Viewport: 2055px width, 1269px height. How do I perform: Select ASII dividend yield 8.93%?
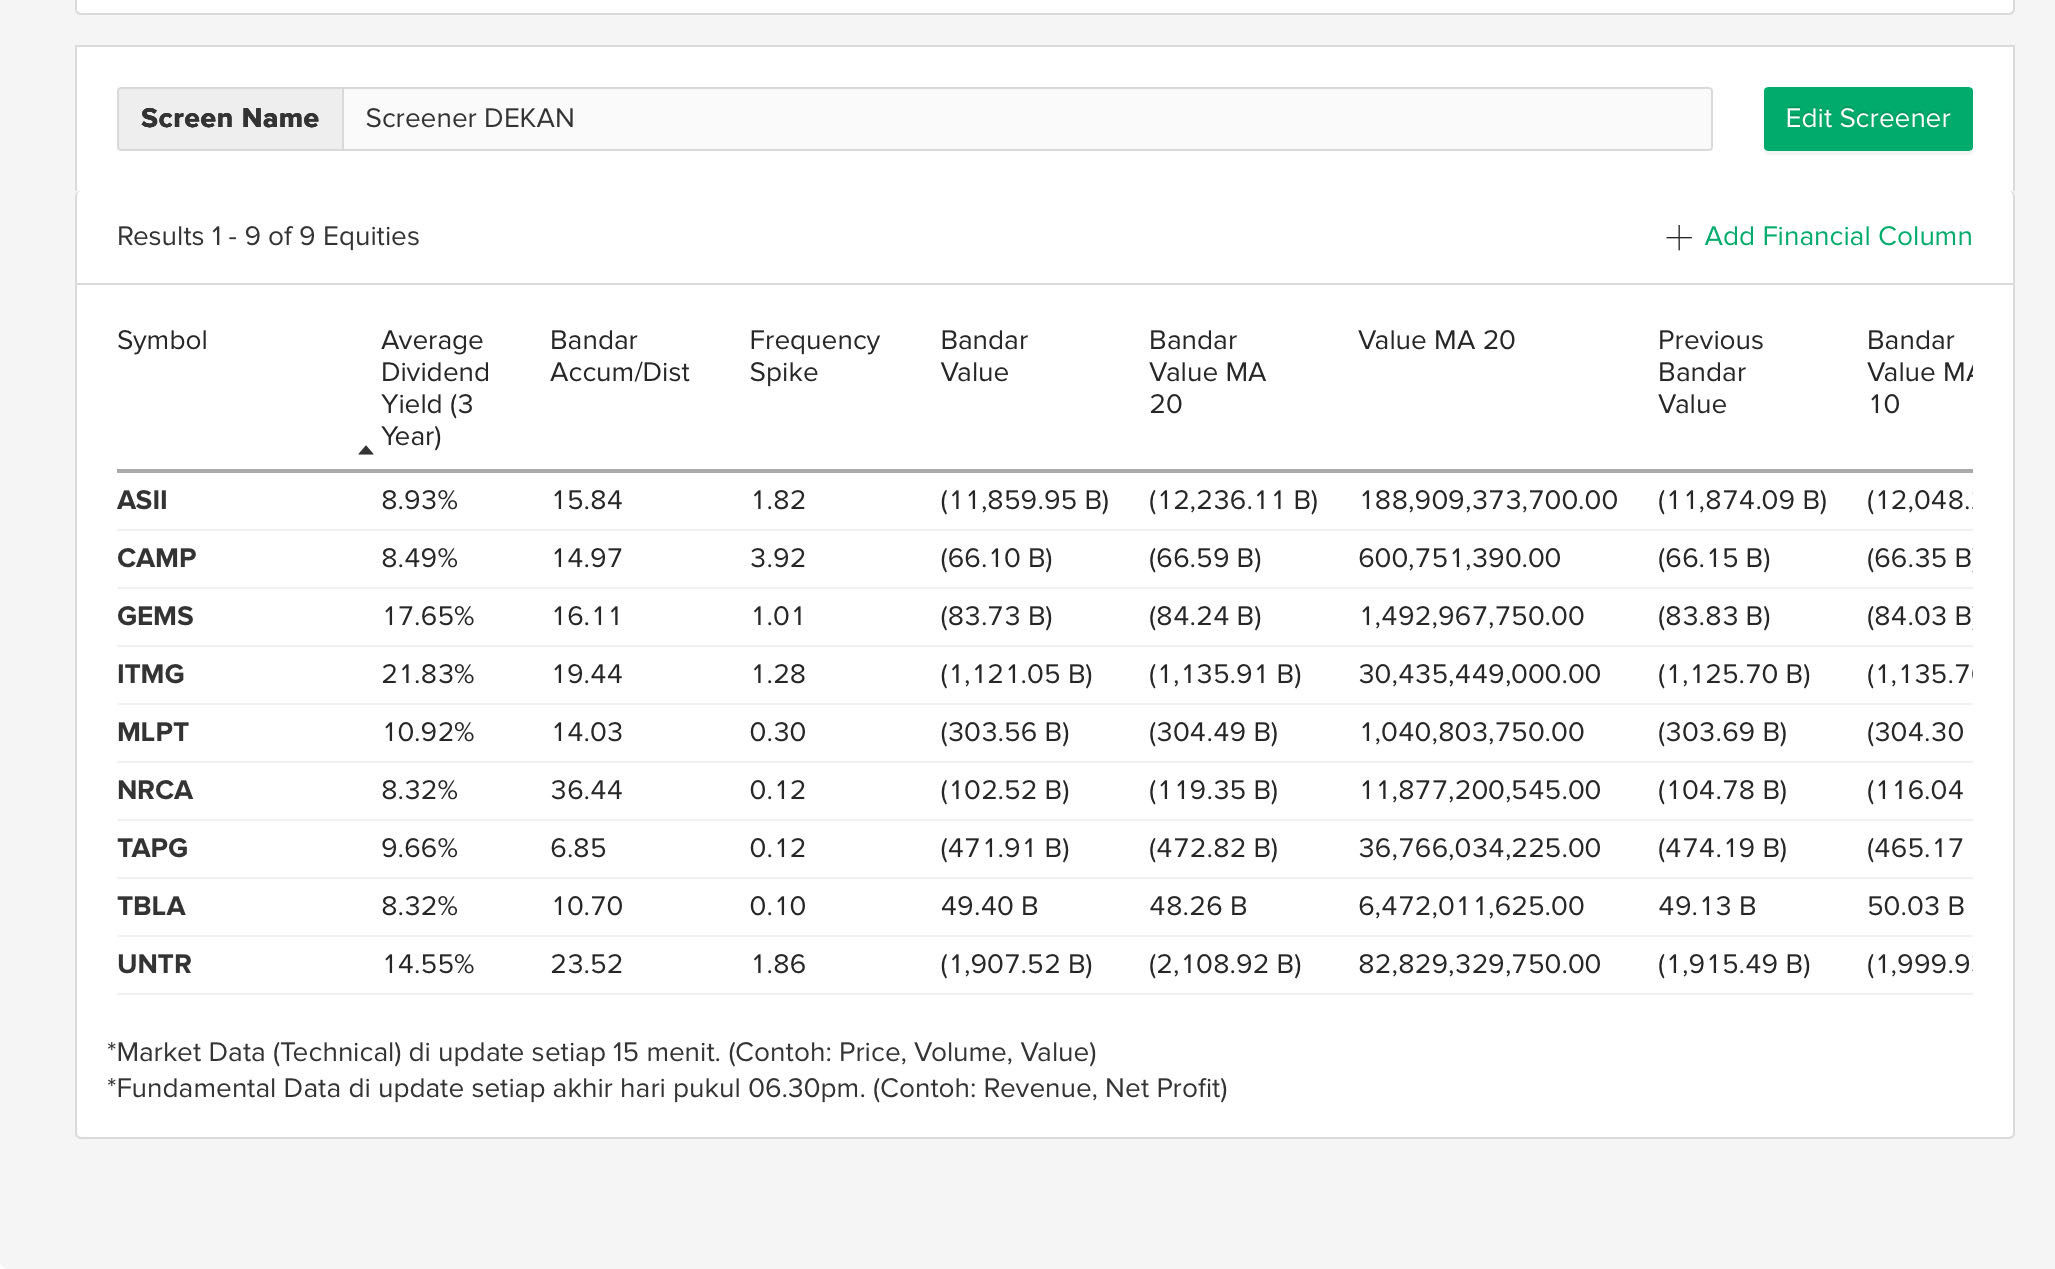coord(419,500)
